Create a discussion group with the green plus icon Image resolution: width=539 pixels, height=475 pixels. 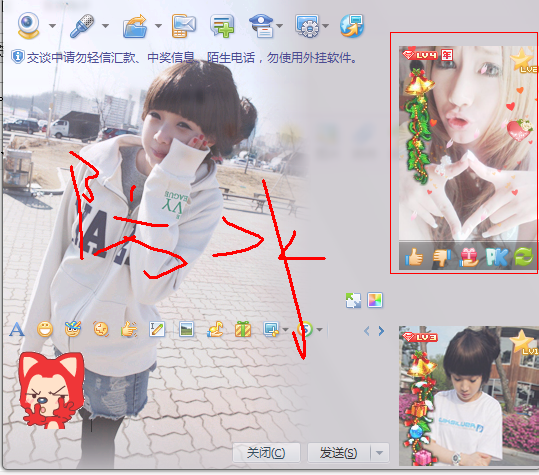[x=222, y=25]
